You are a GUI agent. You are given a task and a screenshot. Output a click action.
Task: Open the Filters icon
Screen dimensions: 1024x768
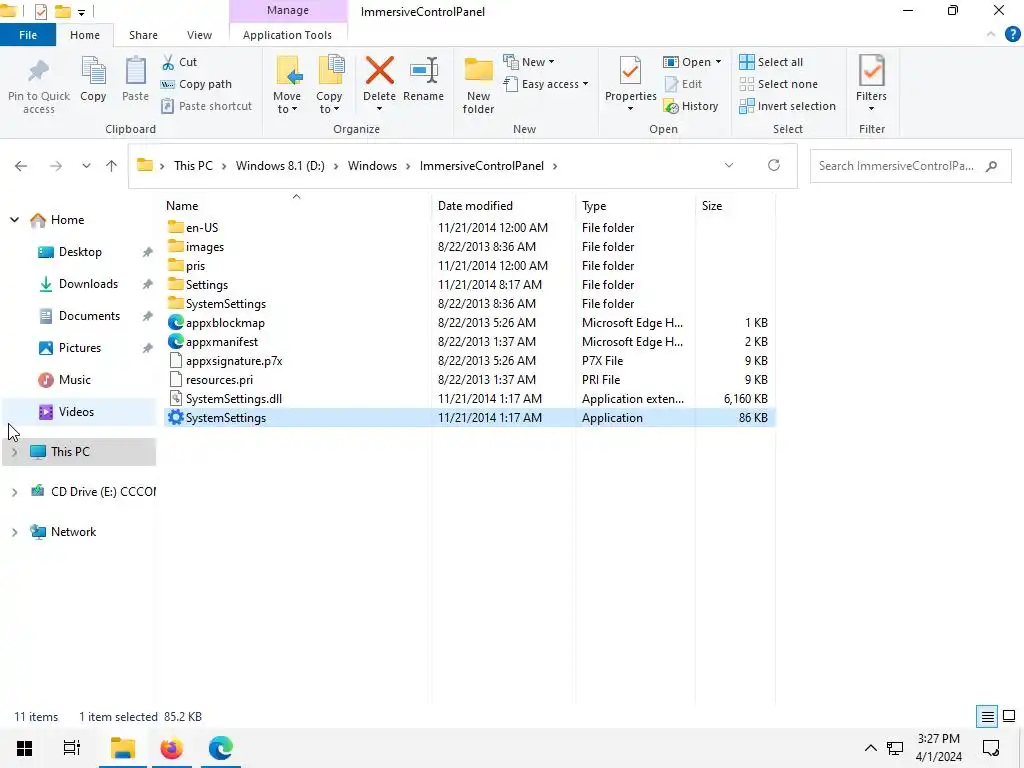pyautogui.click(x=871, y=71)
